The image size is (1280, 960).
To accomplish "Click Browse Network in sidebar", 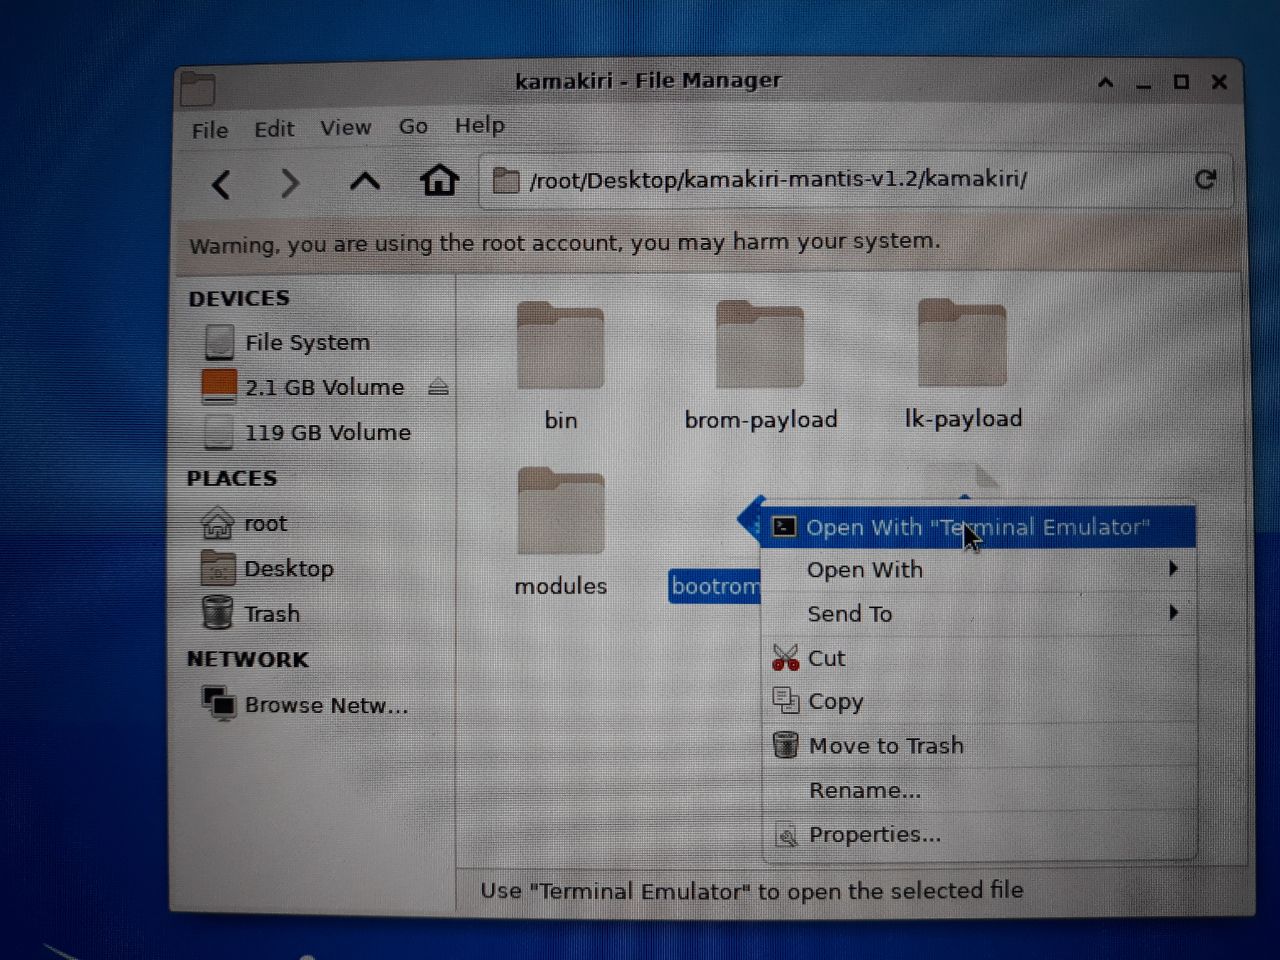I will coord(305,704).
